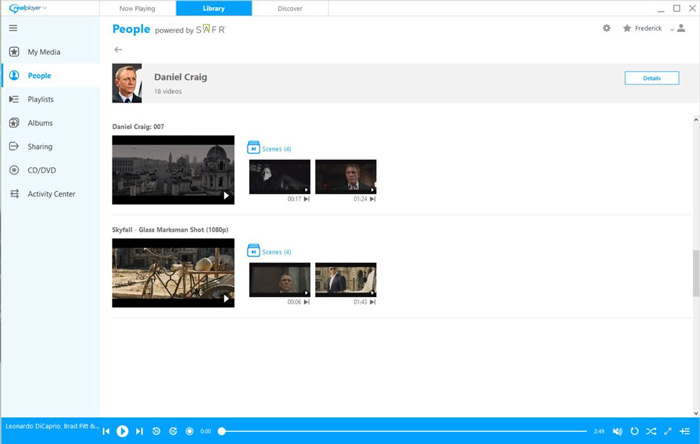
Task: Open the settings gear icon
Action: pos(606,28)
